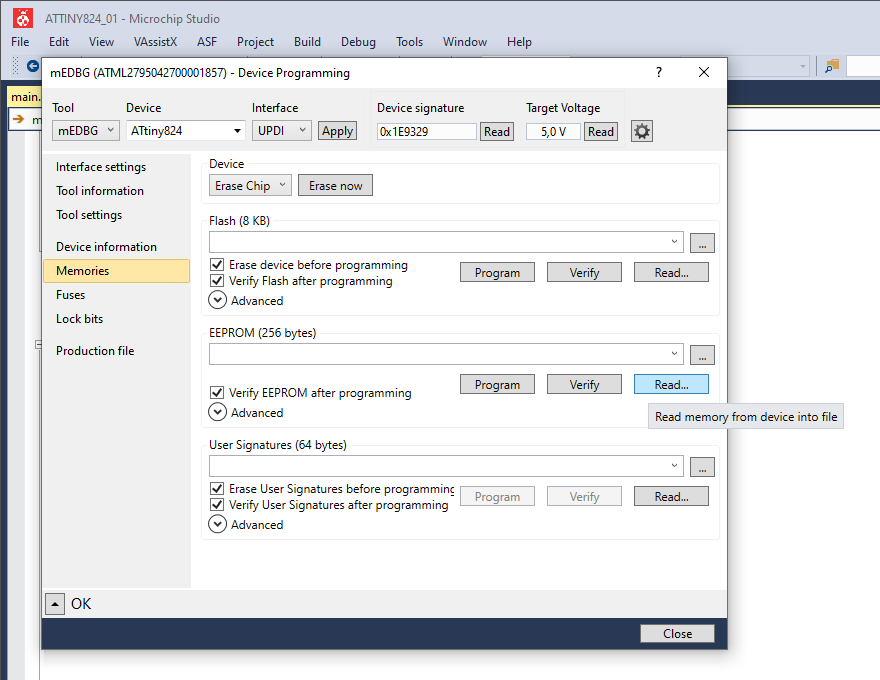
Task: Open the Interface dropdown showing UPDI
Action: coord(281,131)
